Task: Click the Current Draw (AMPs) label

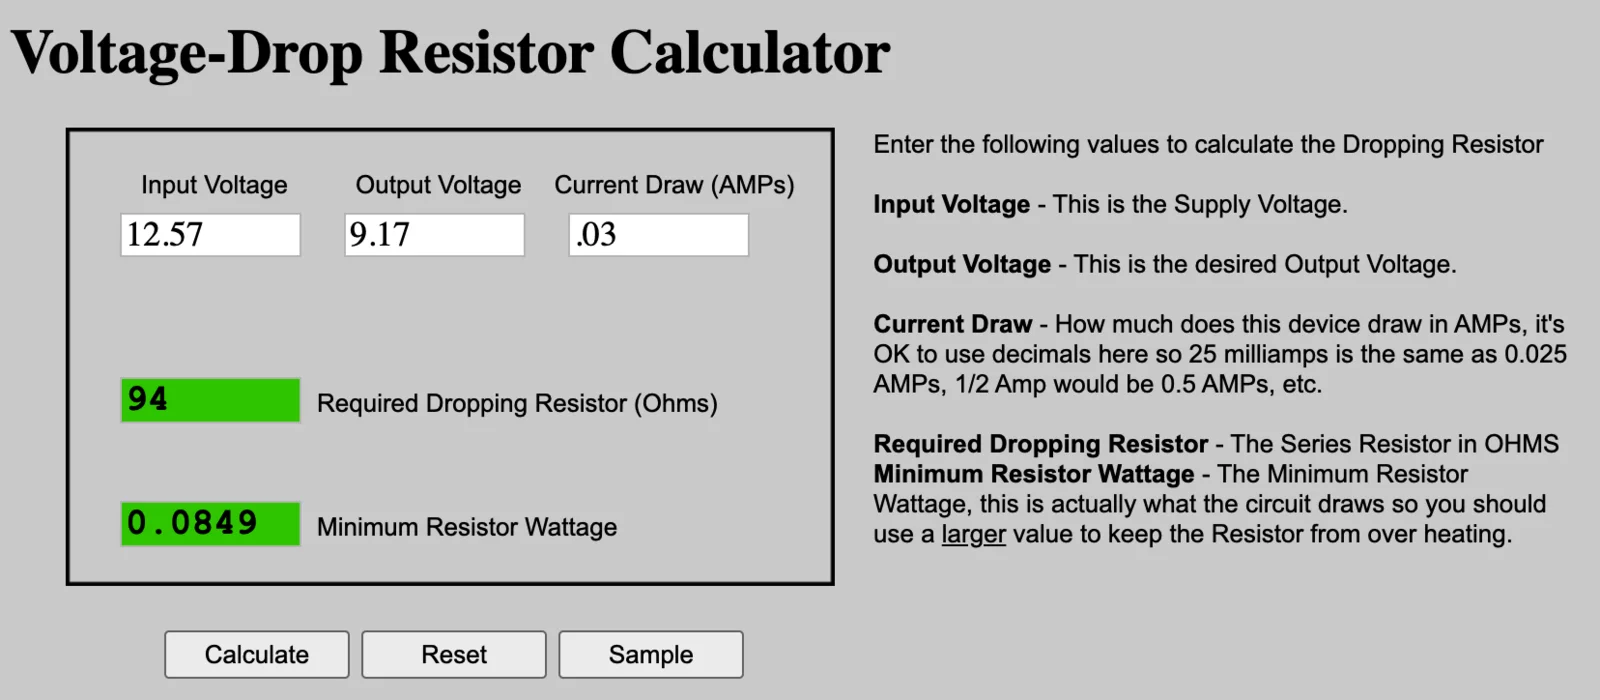Action: point(674,185)
